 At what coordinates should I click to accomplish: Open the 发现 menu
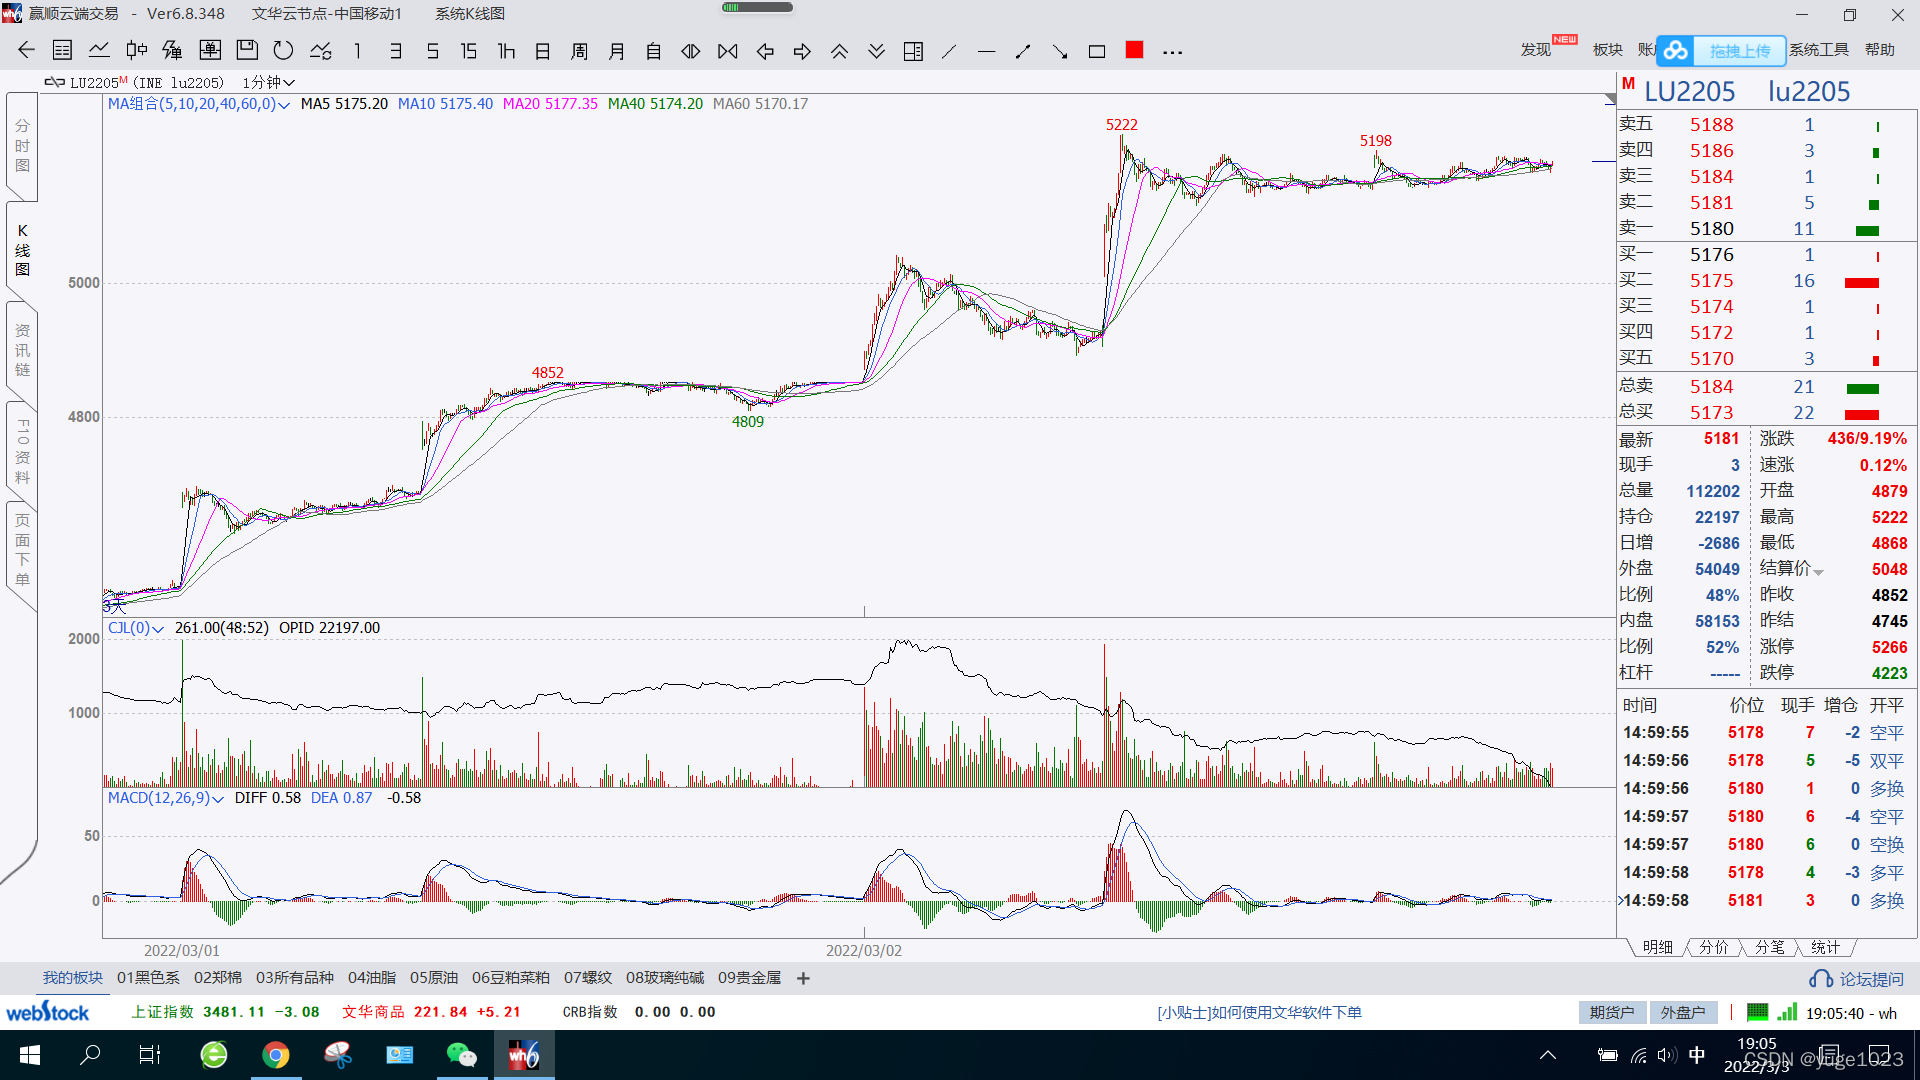click(1536, 50)
